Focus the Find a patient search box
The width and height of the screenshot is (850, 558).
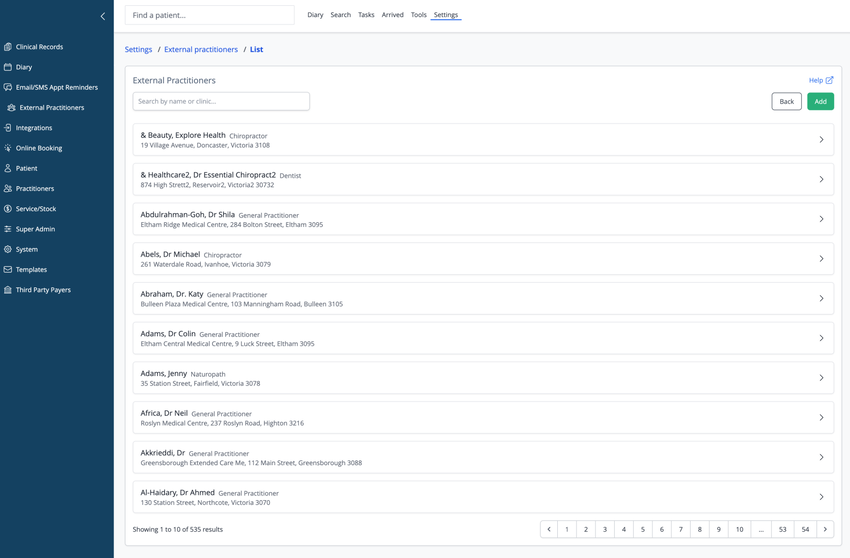(210, 15)
